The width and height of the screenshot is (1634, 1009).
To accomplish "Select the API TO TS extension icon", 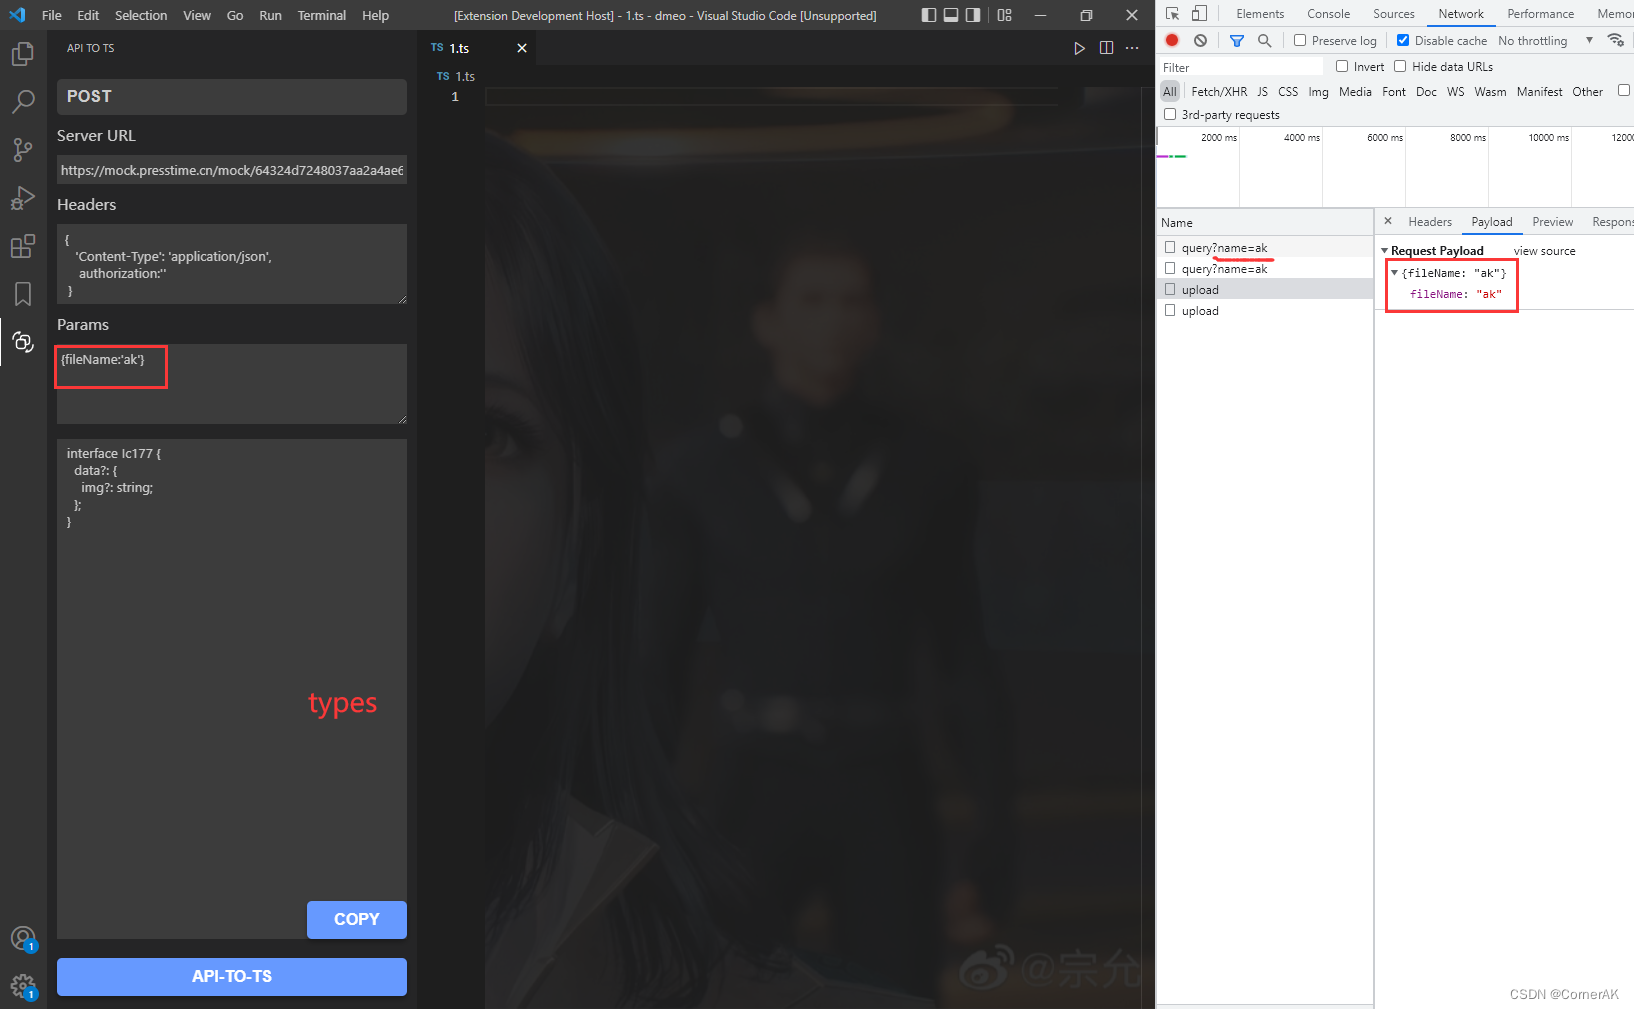I will pos(22,342).
